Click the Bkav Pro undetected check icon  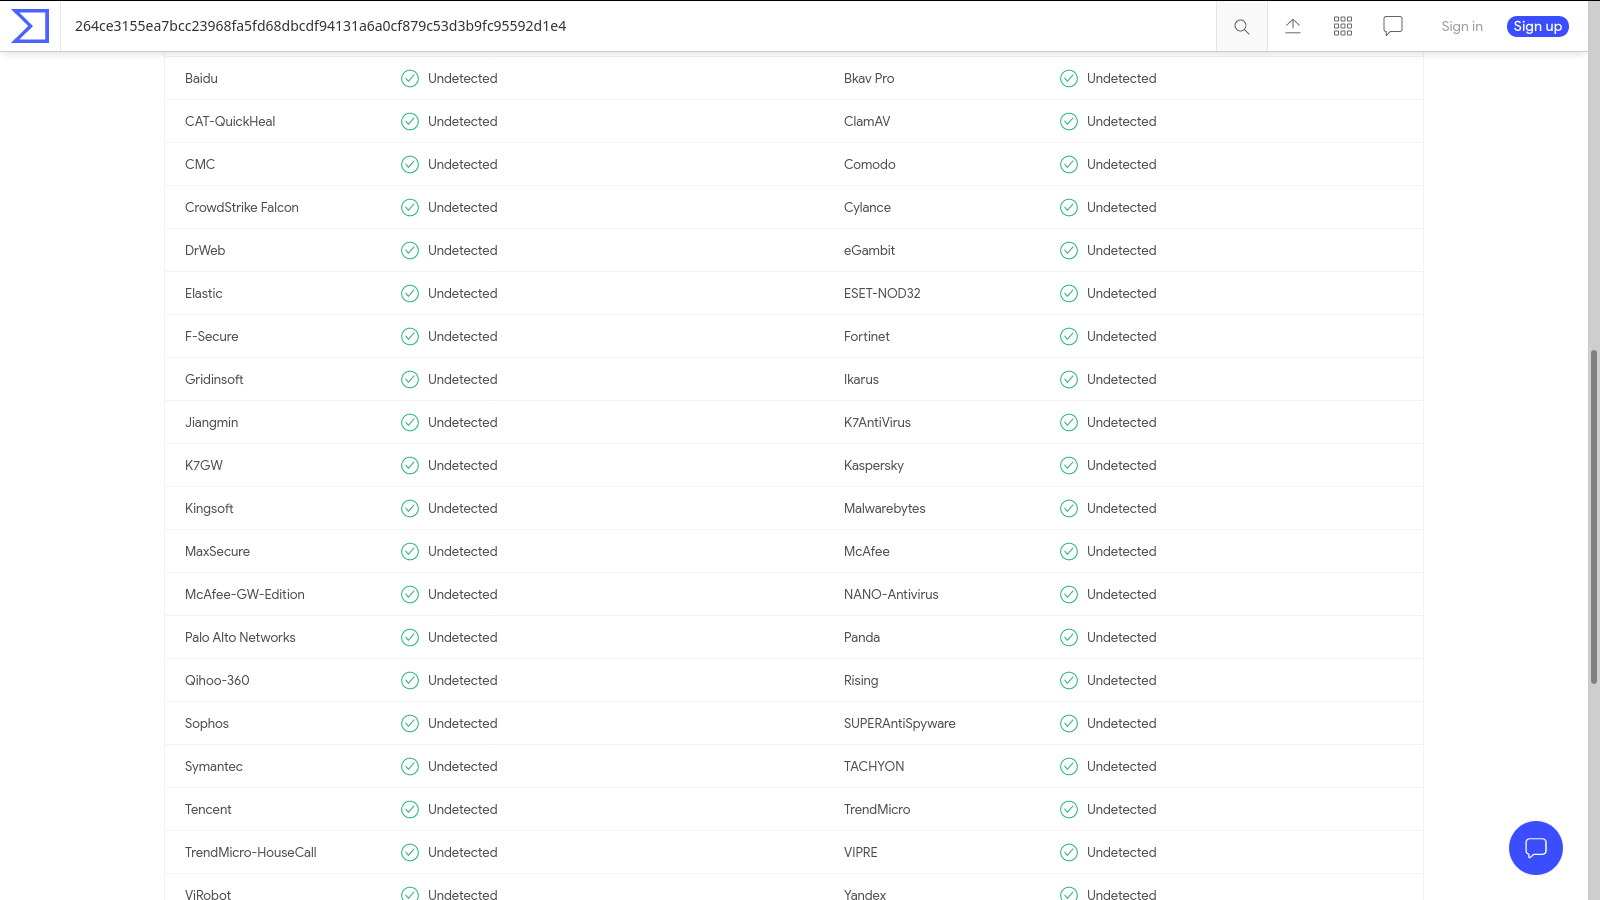pyautogui.click(x=1068, y=78)
